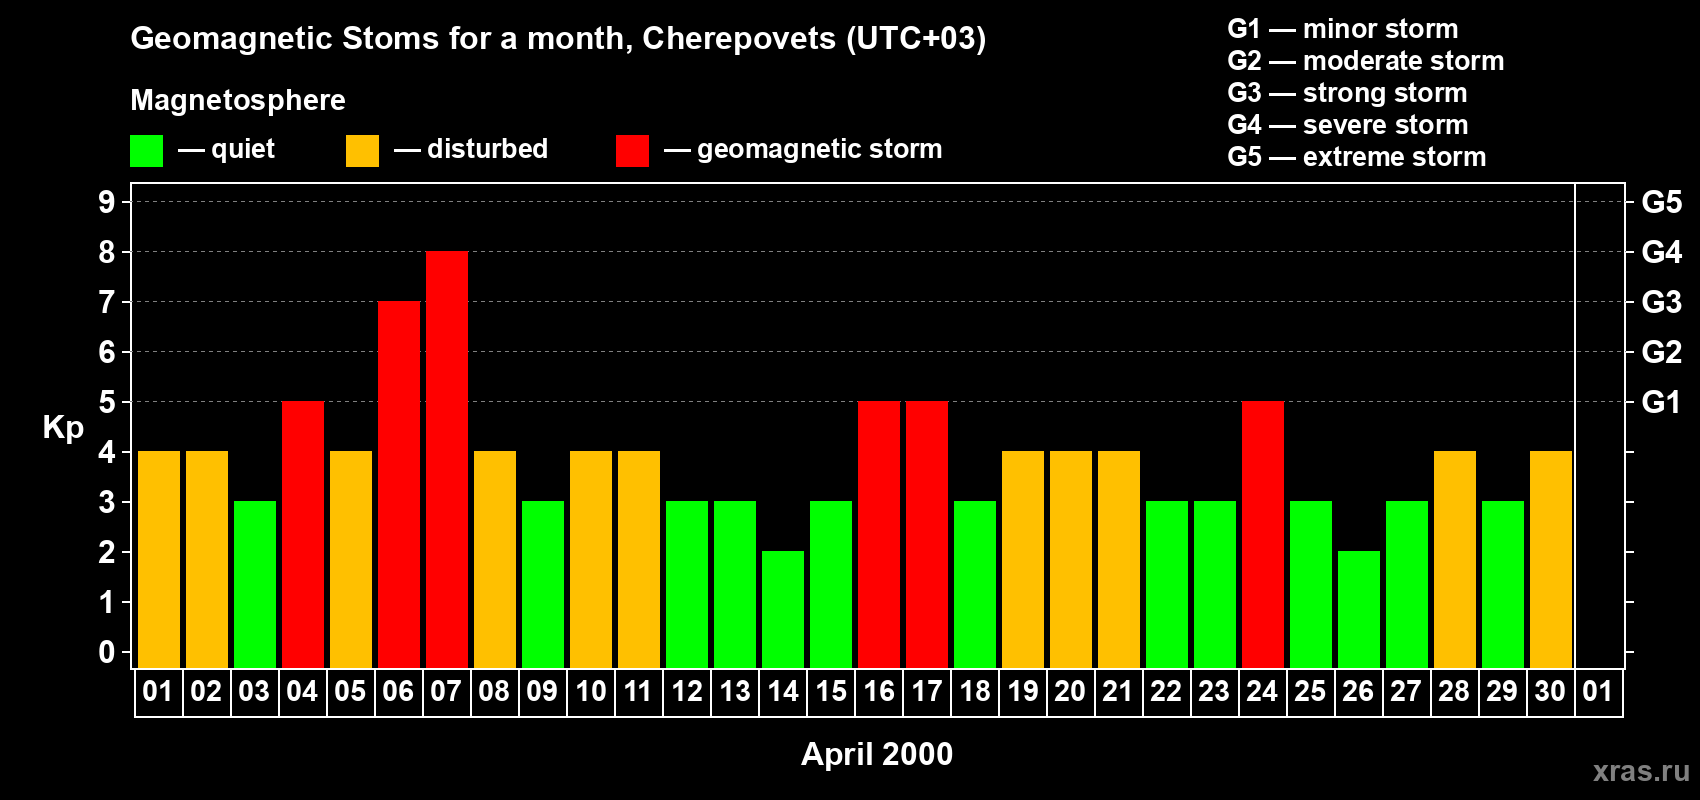The height and width of the screenshot is (800, 1700).
Task: Click the Kp axis label
Action: tap(63, 427)
